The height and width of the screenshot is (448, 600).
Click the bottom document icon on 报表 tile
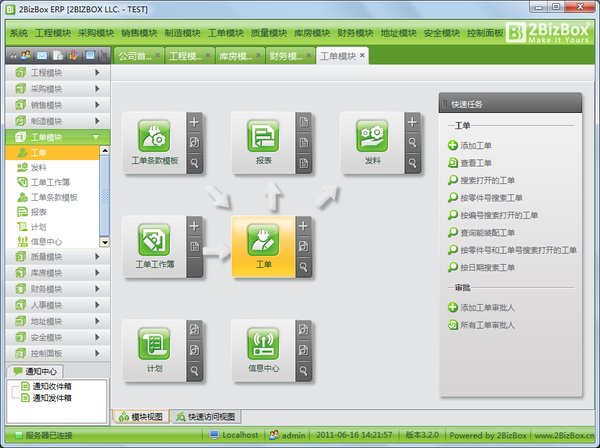303,163
